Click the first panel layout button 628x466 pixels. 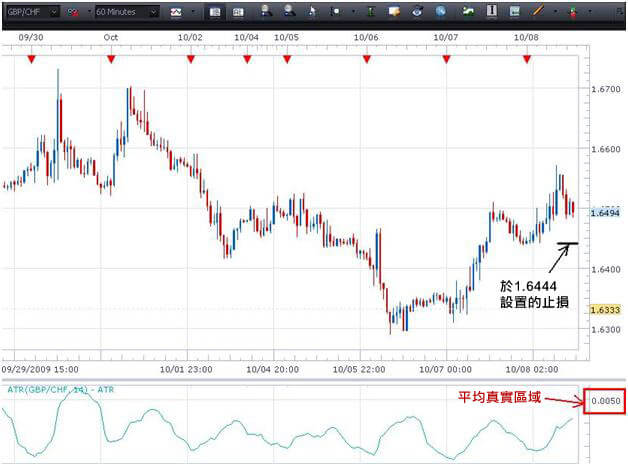pyautogui.click(x=214, y=13)
